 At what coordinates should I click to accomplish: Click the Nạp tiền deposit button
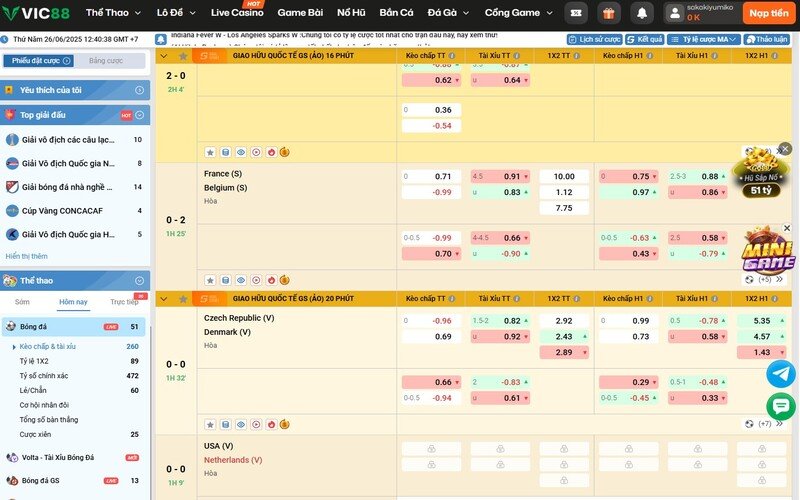click(769, 13)
